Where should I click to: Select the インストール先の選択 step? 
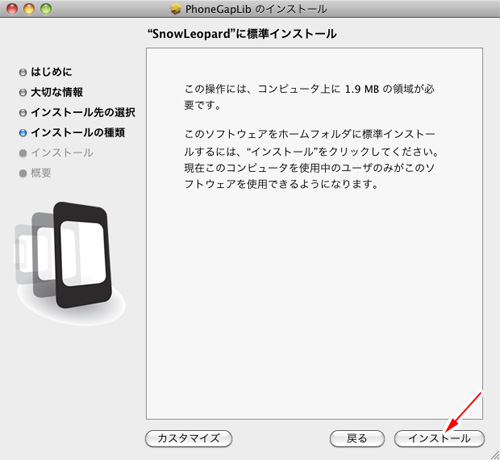(x=83, y=112)
